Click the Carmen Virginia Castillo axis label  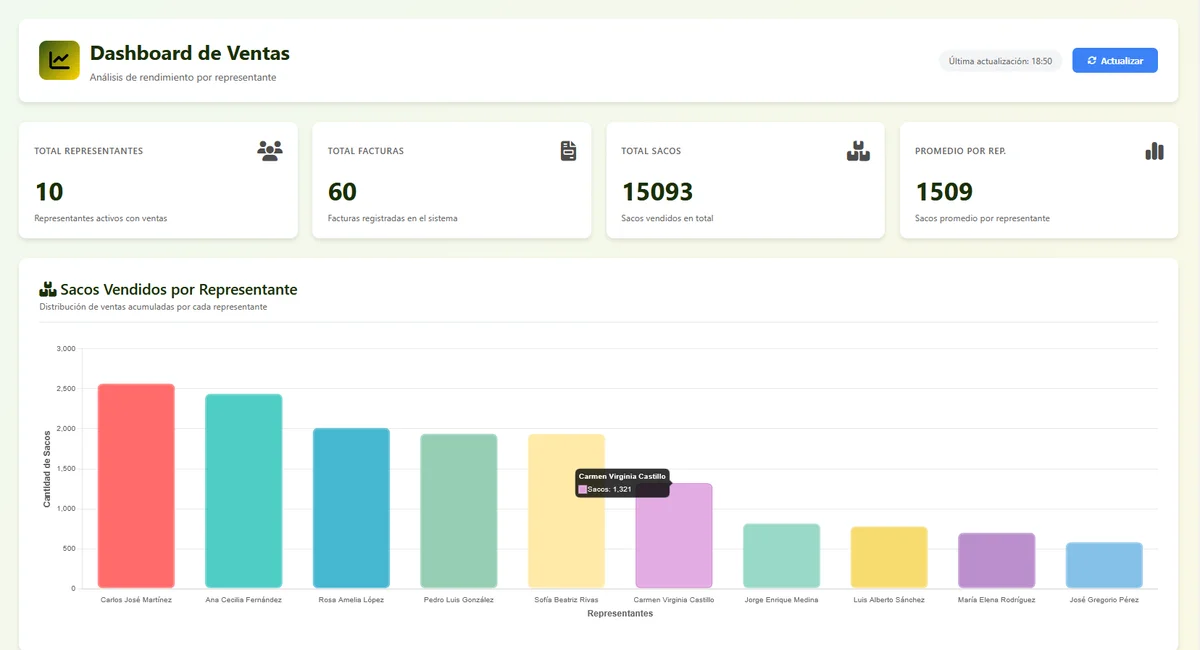tap(674, 600)
